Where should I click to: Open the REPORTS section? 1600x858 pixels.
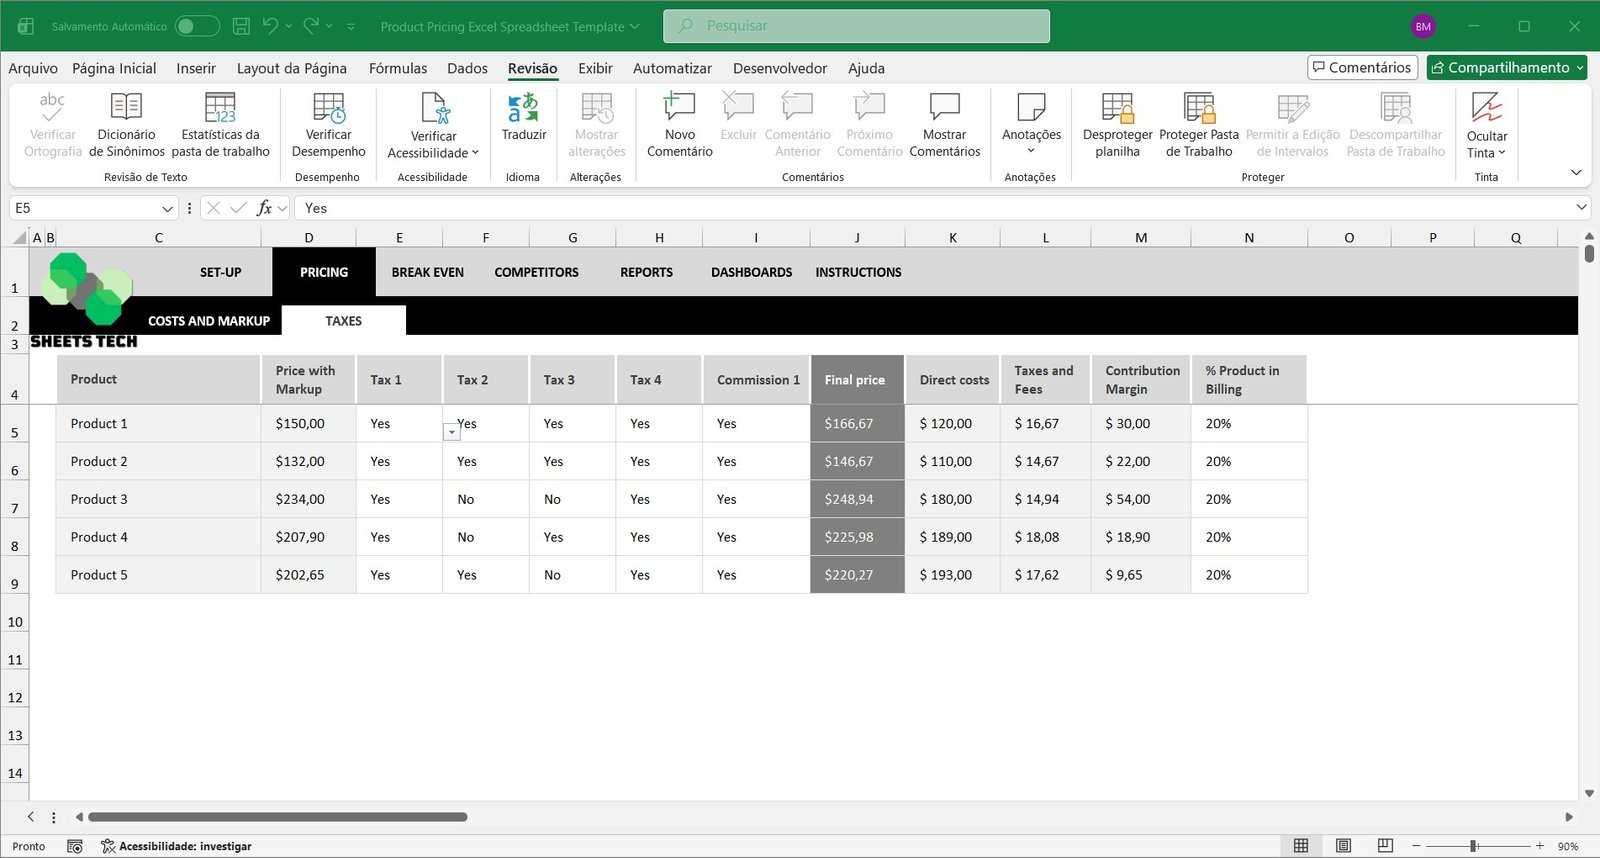coord(646,272)
